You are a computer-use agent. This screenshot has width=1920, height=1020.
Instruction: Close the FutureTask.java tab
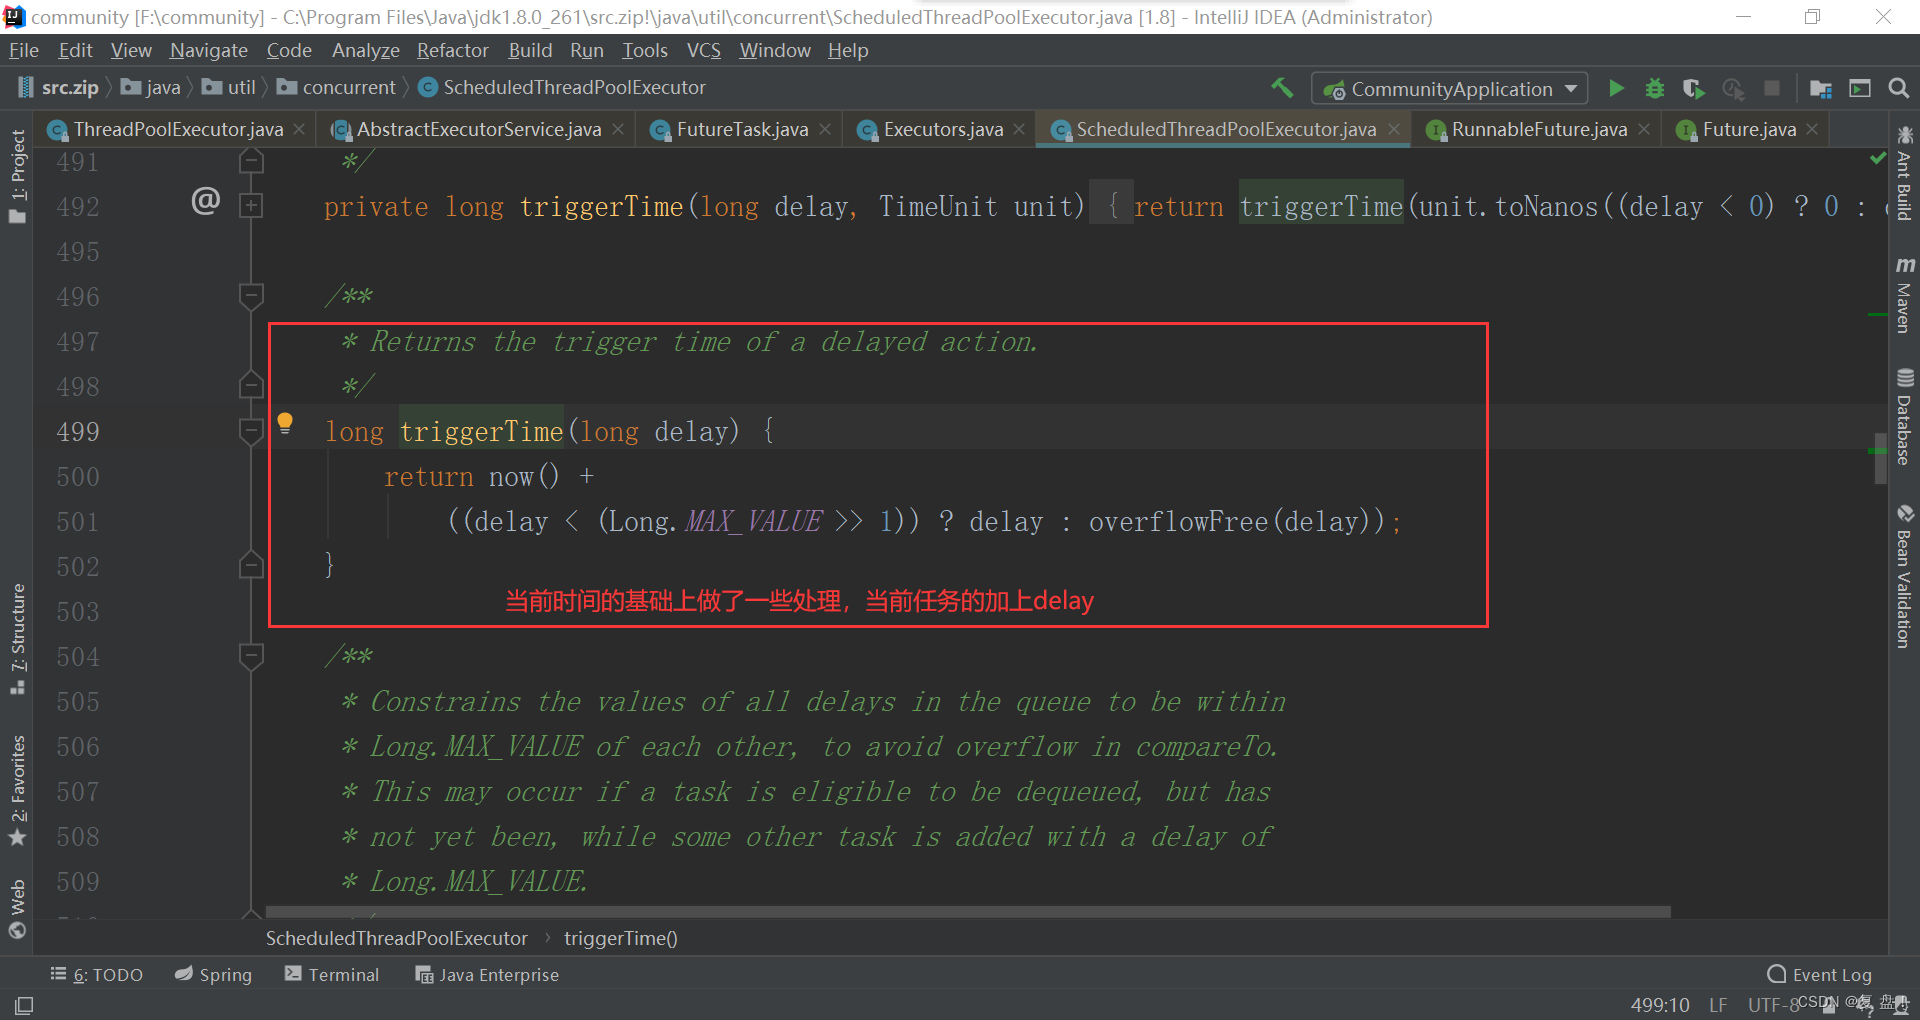[x=825, y=129]
